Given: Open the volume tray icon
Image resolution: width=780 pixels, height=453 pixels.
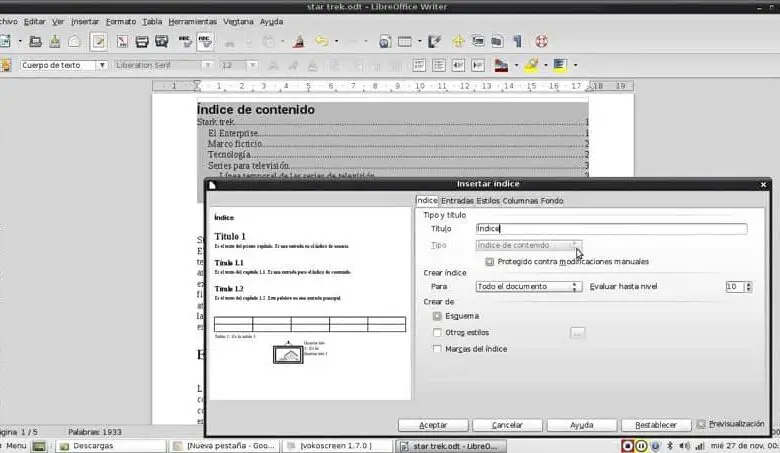Looking at the screenshot, I should (x=684, y=446).
